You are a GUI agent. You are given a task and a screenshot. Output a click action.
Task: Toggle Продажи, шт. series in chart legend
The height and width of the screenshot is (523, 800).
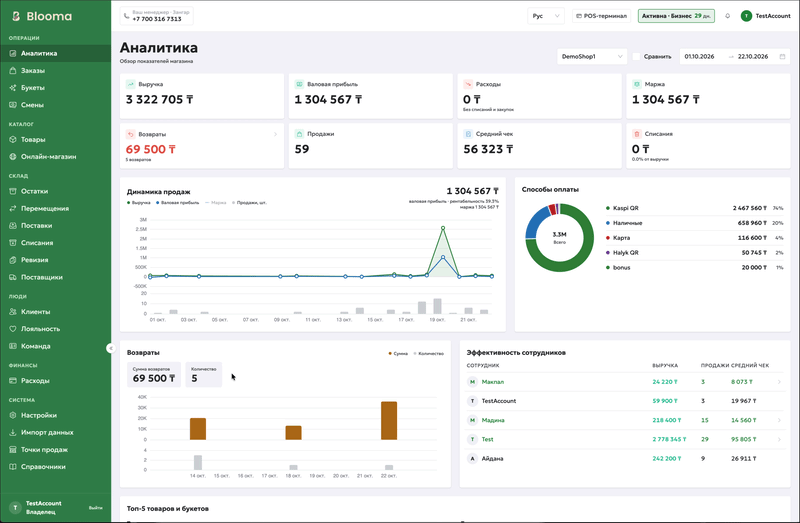(x=249, y=203)
